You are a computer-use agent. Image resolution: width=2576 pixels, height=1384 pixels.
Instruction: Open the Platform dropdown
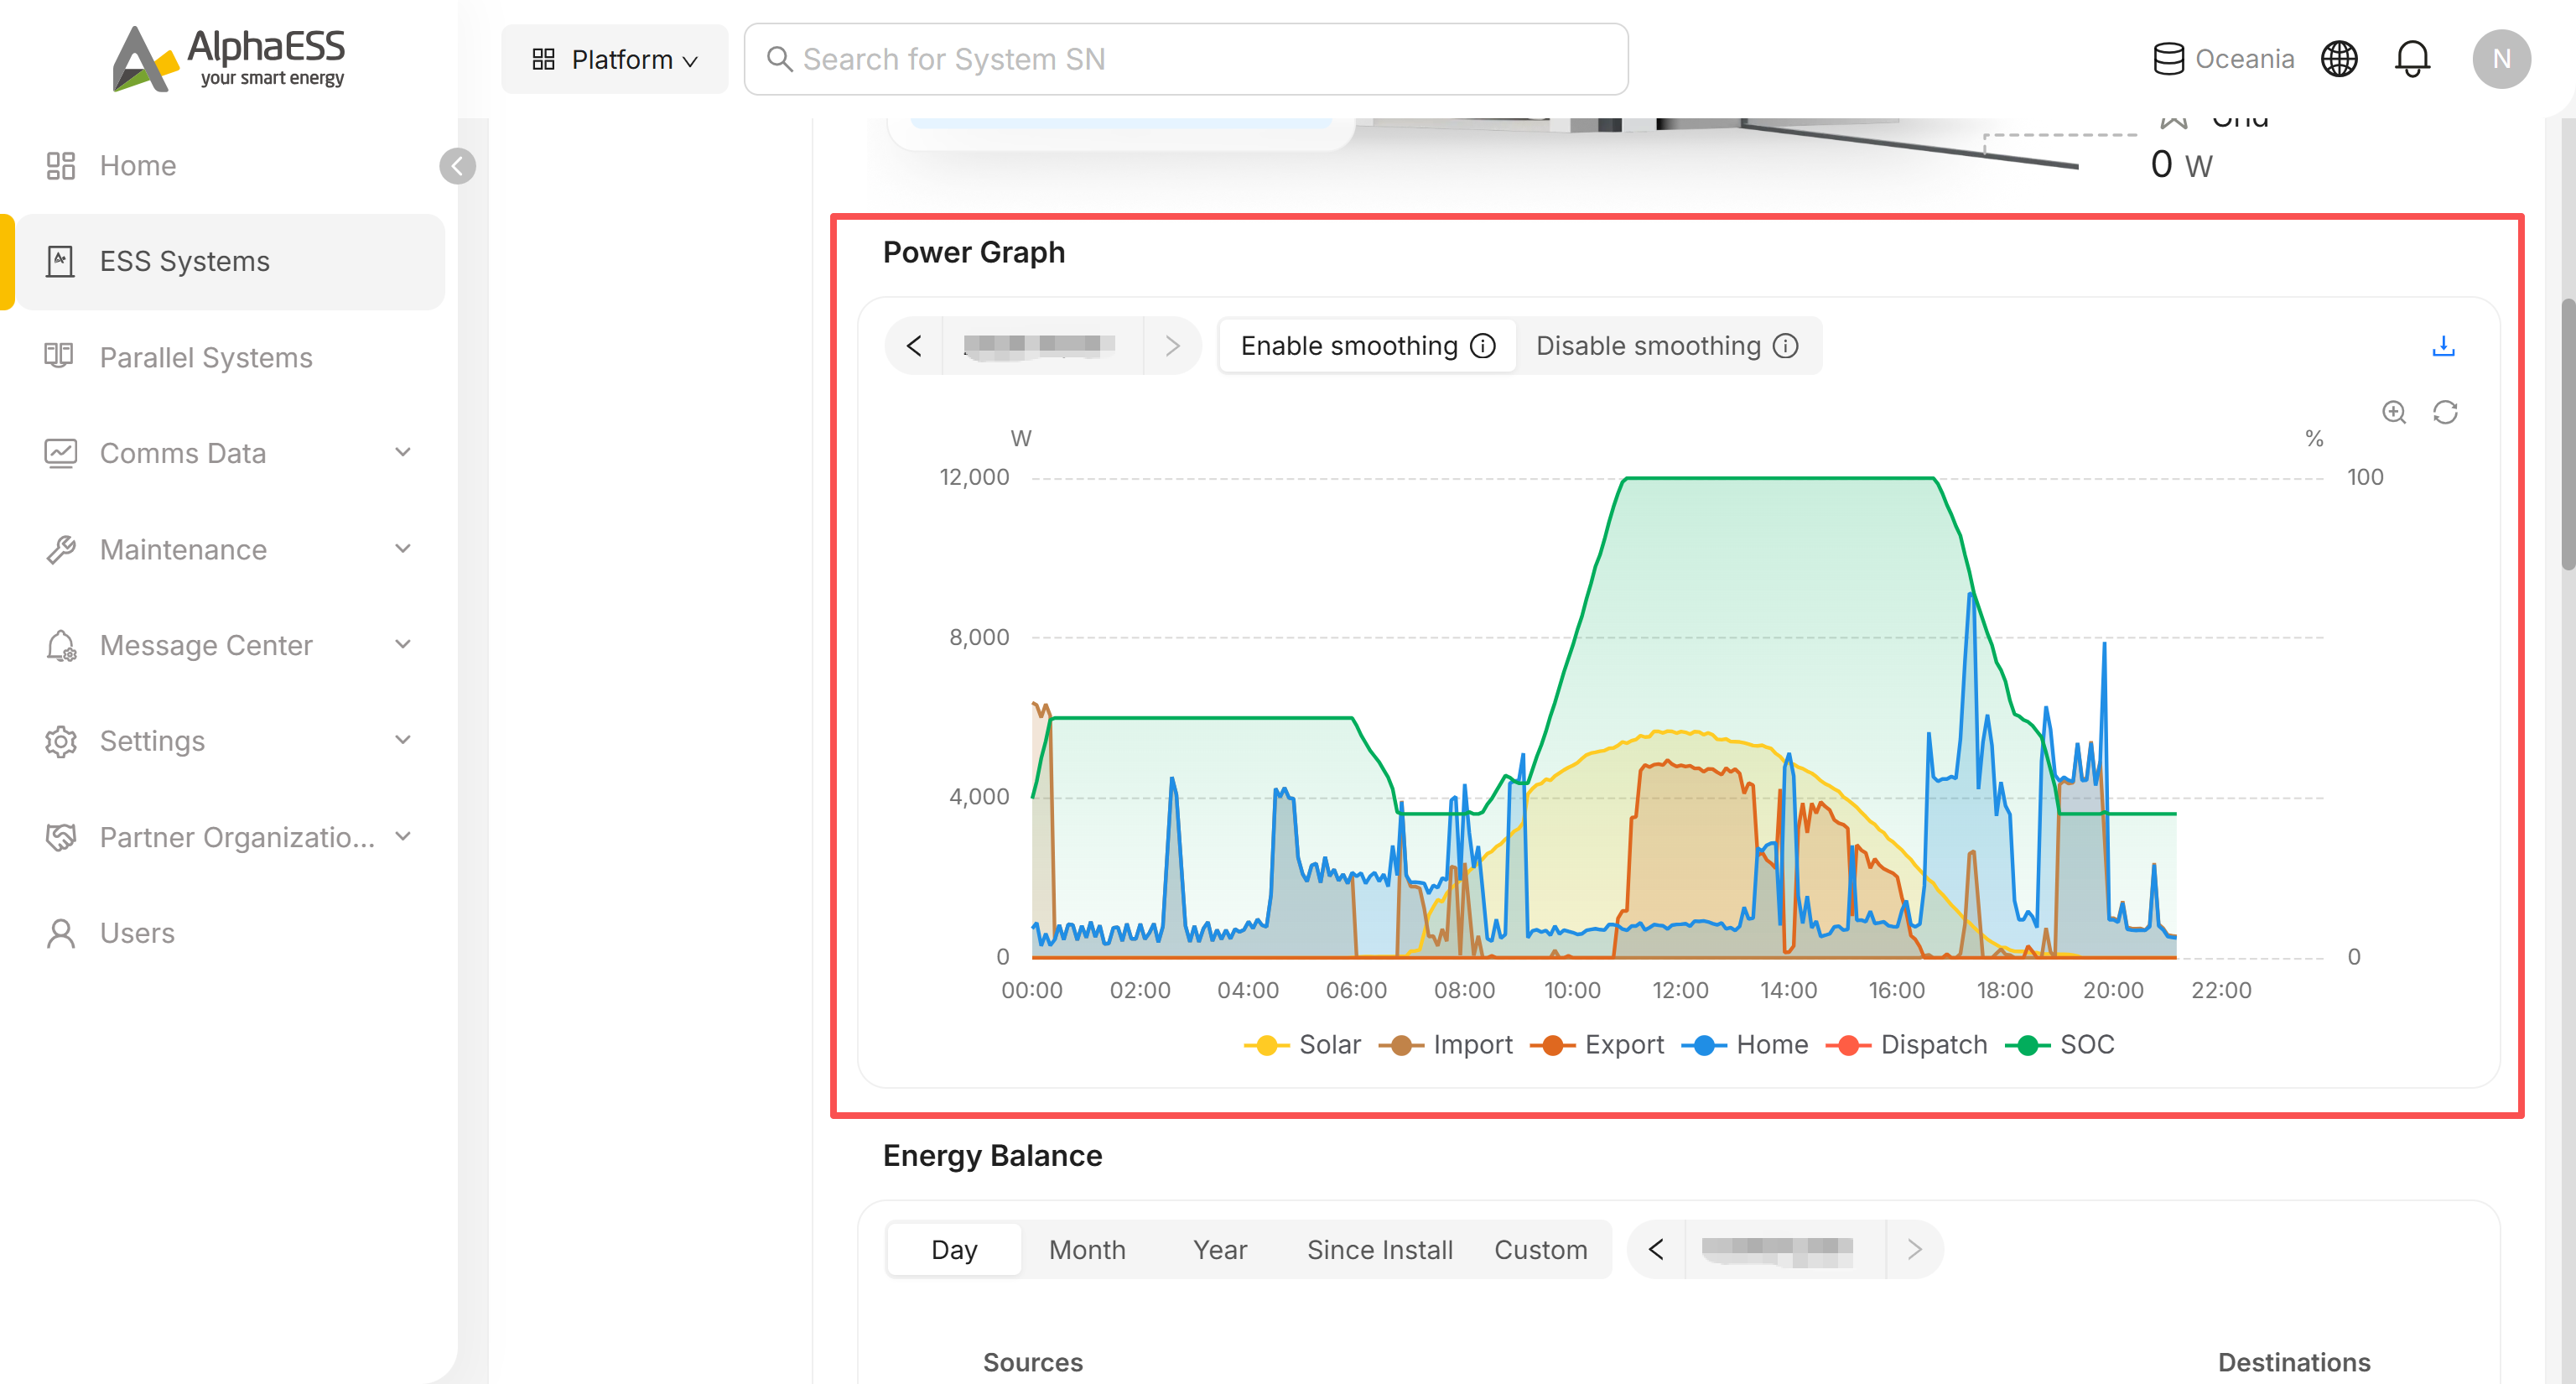(x=614, y=59)
